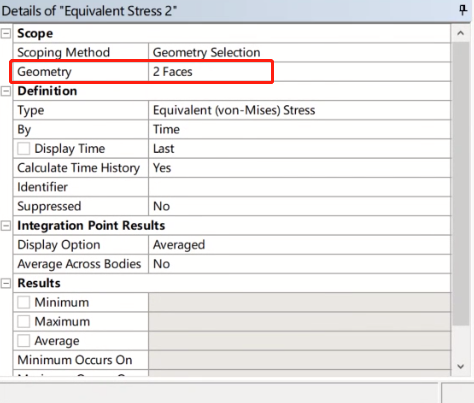
Task: Collapse the Definition section
Action: pyautogui.click(x=6, y=91)
